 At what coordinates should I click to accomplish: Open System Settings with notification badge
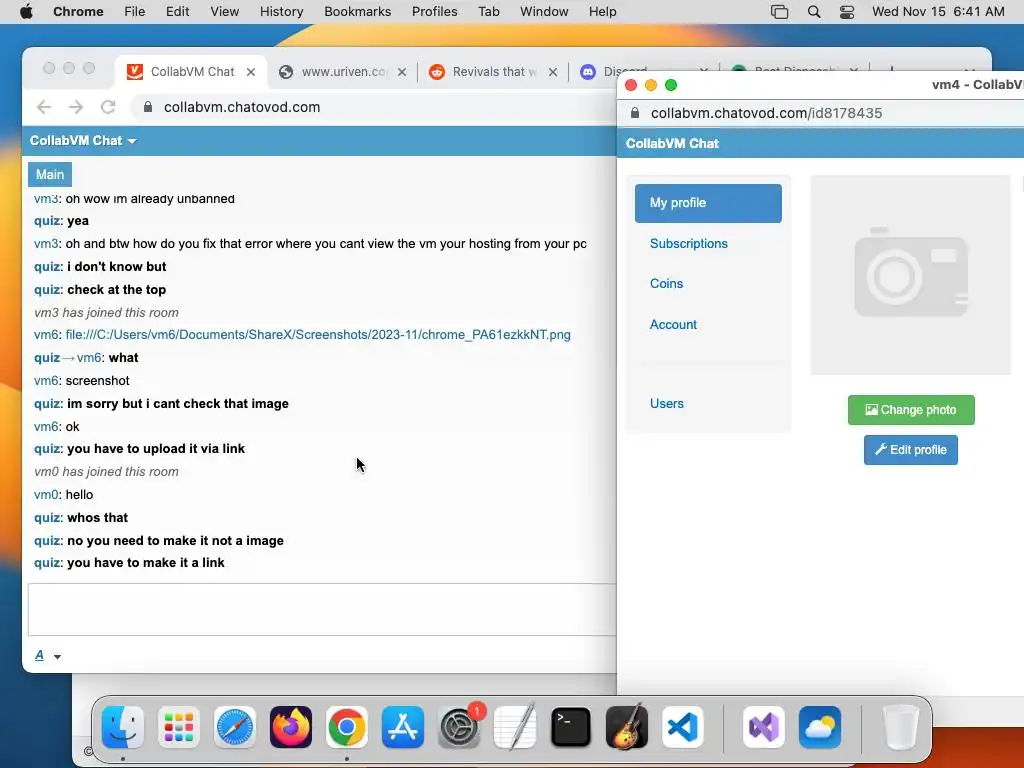click(459, 727)
